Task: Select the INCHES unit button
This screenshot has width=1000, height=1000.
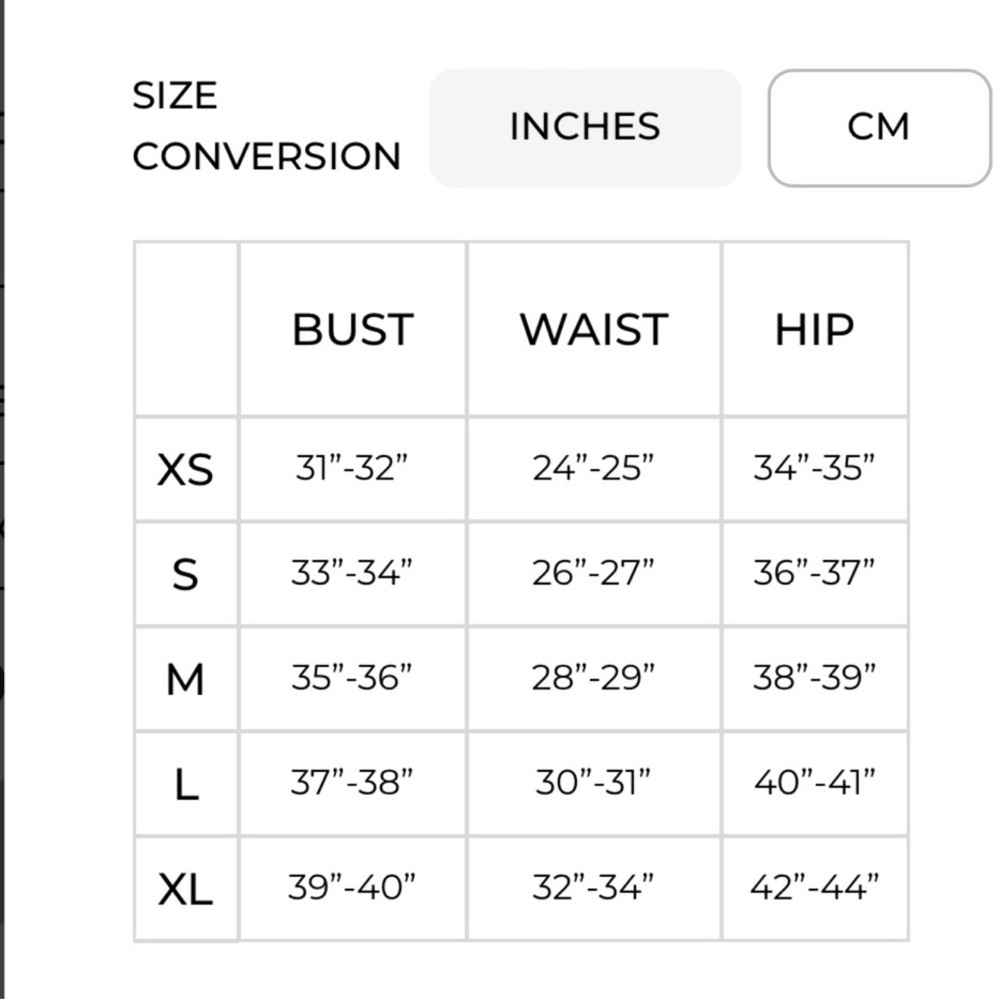Action: point(585,128)
